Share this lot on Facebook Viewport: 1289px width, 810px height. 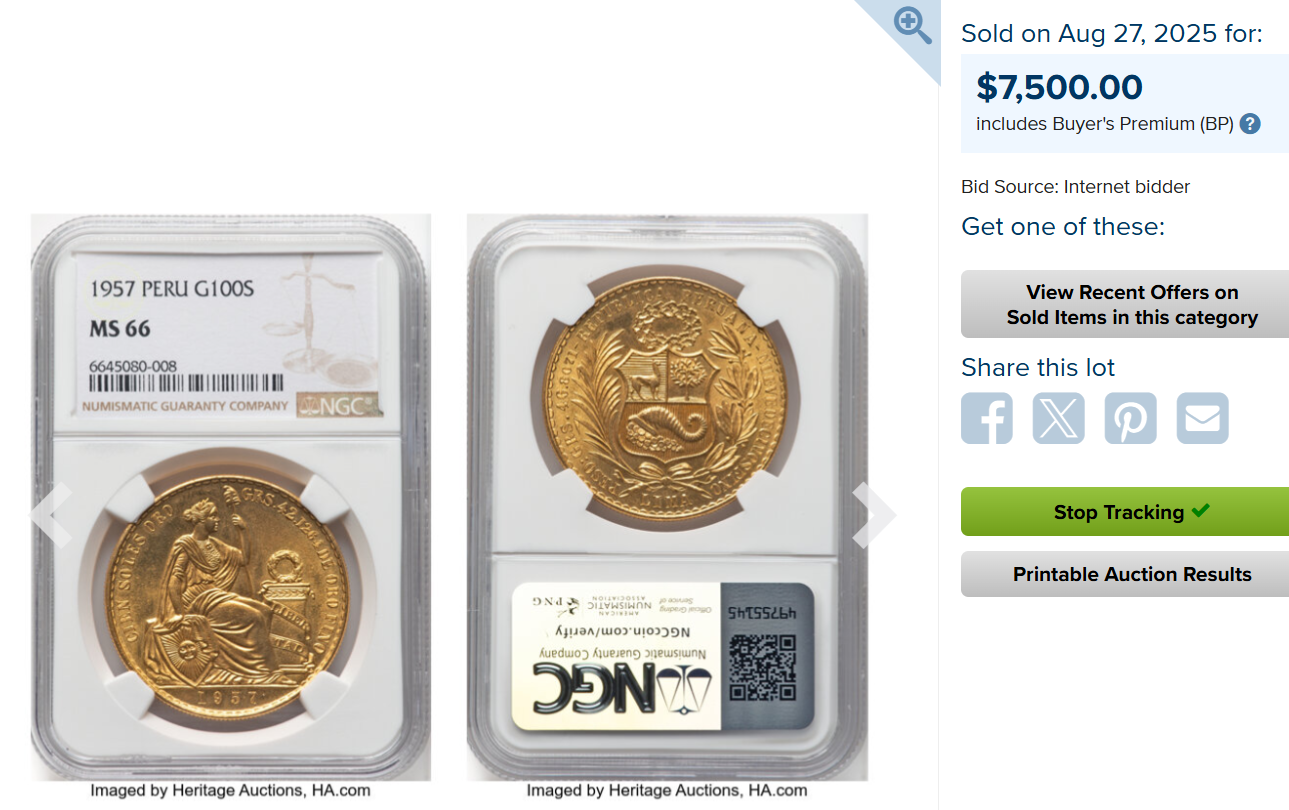(987, 418)
